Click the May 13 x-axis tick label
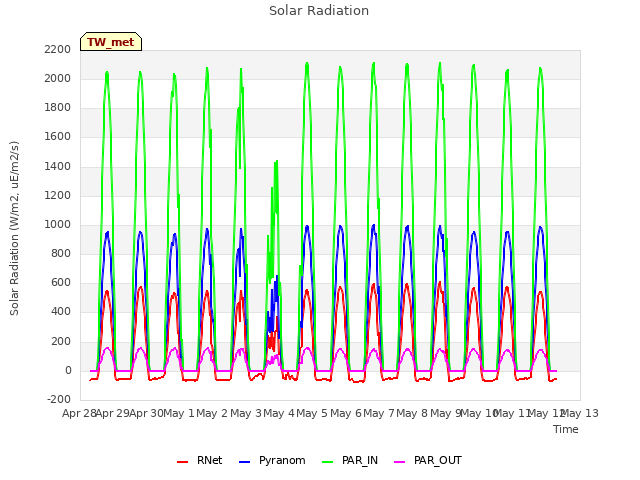The height and width of the screenshot is (480, 640). 580,413
